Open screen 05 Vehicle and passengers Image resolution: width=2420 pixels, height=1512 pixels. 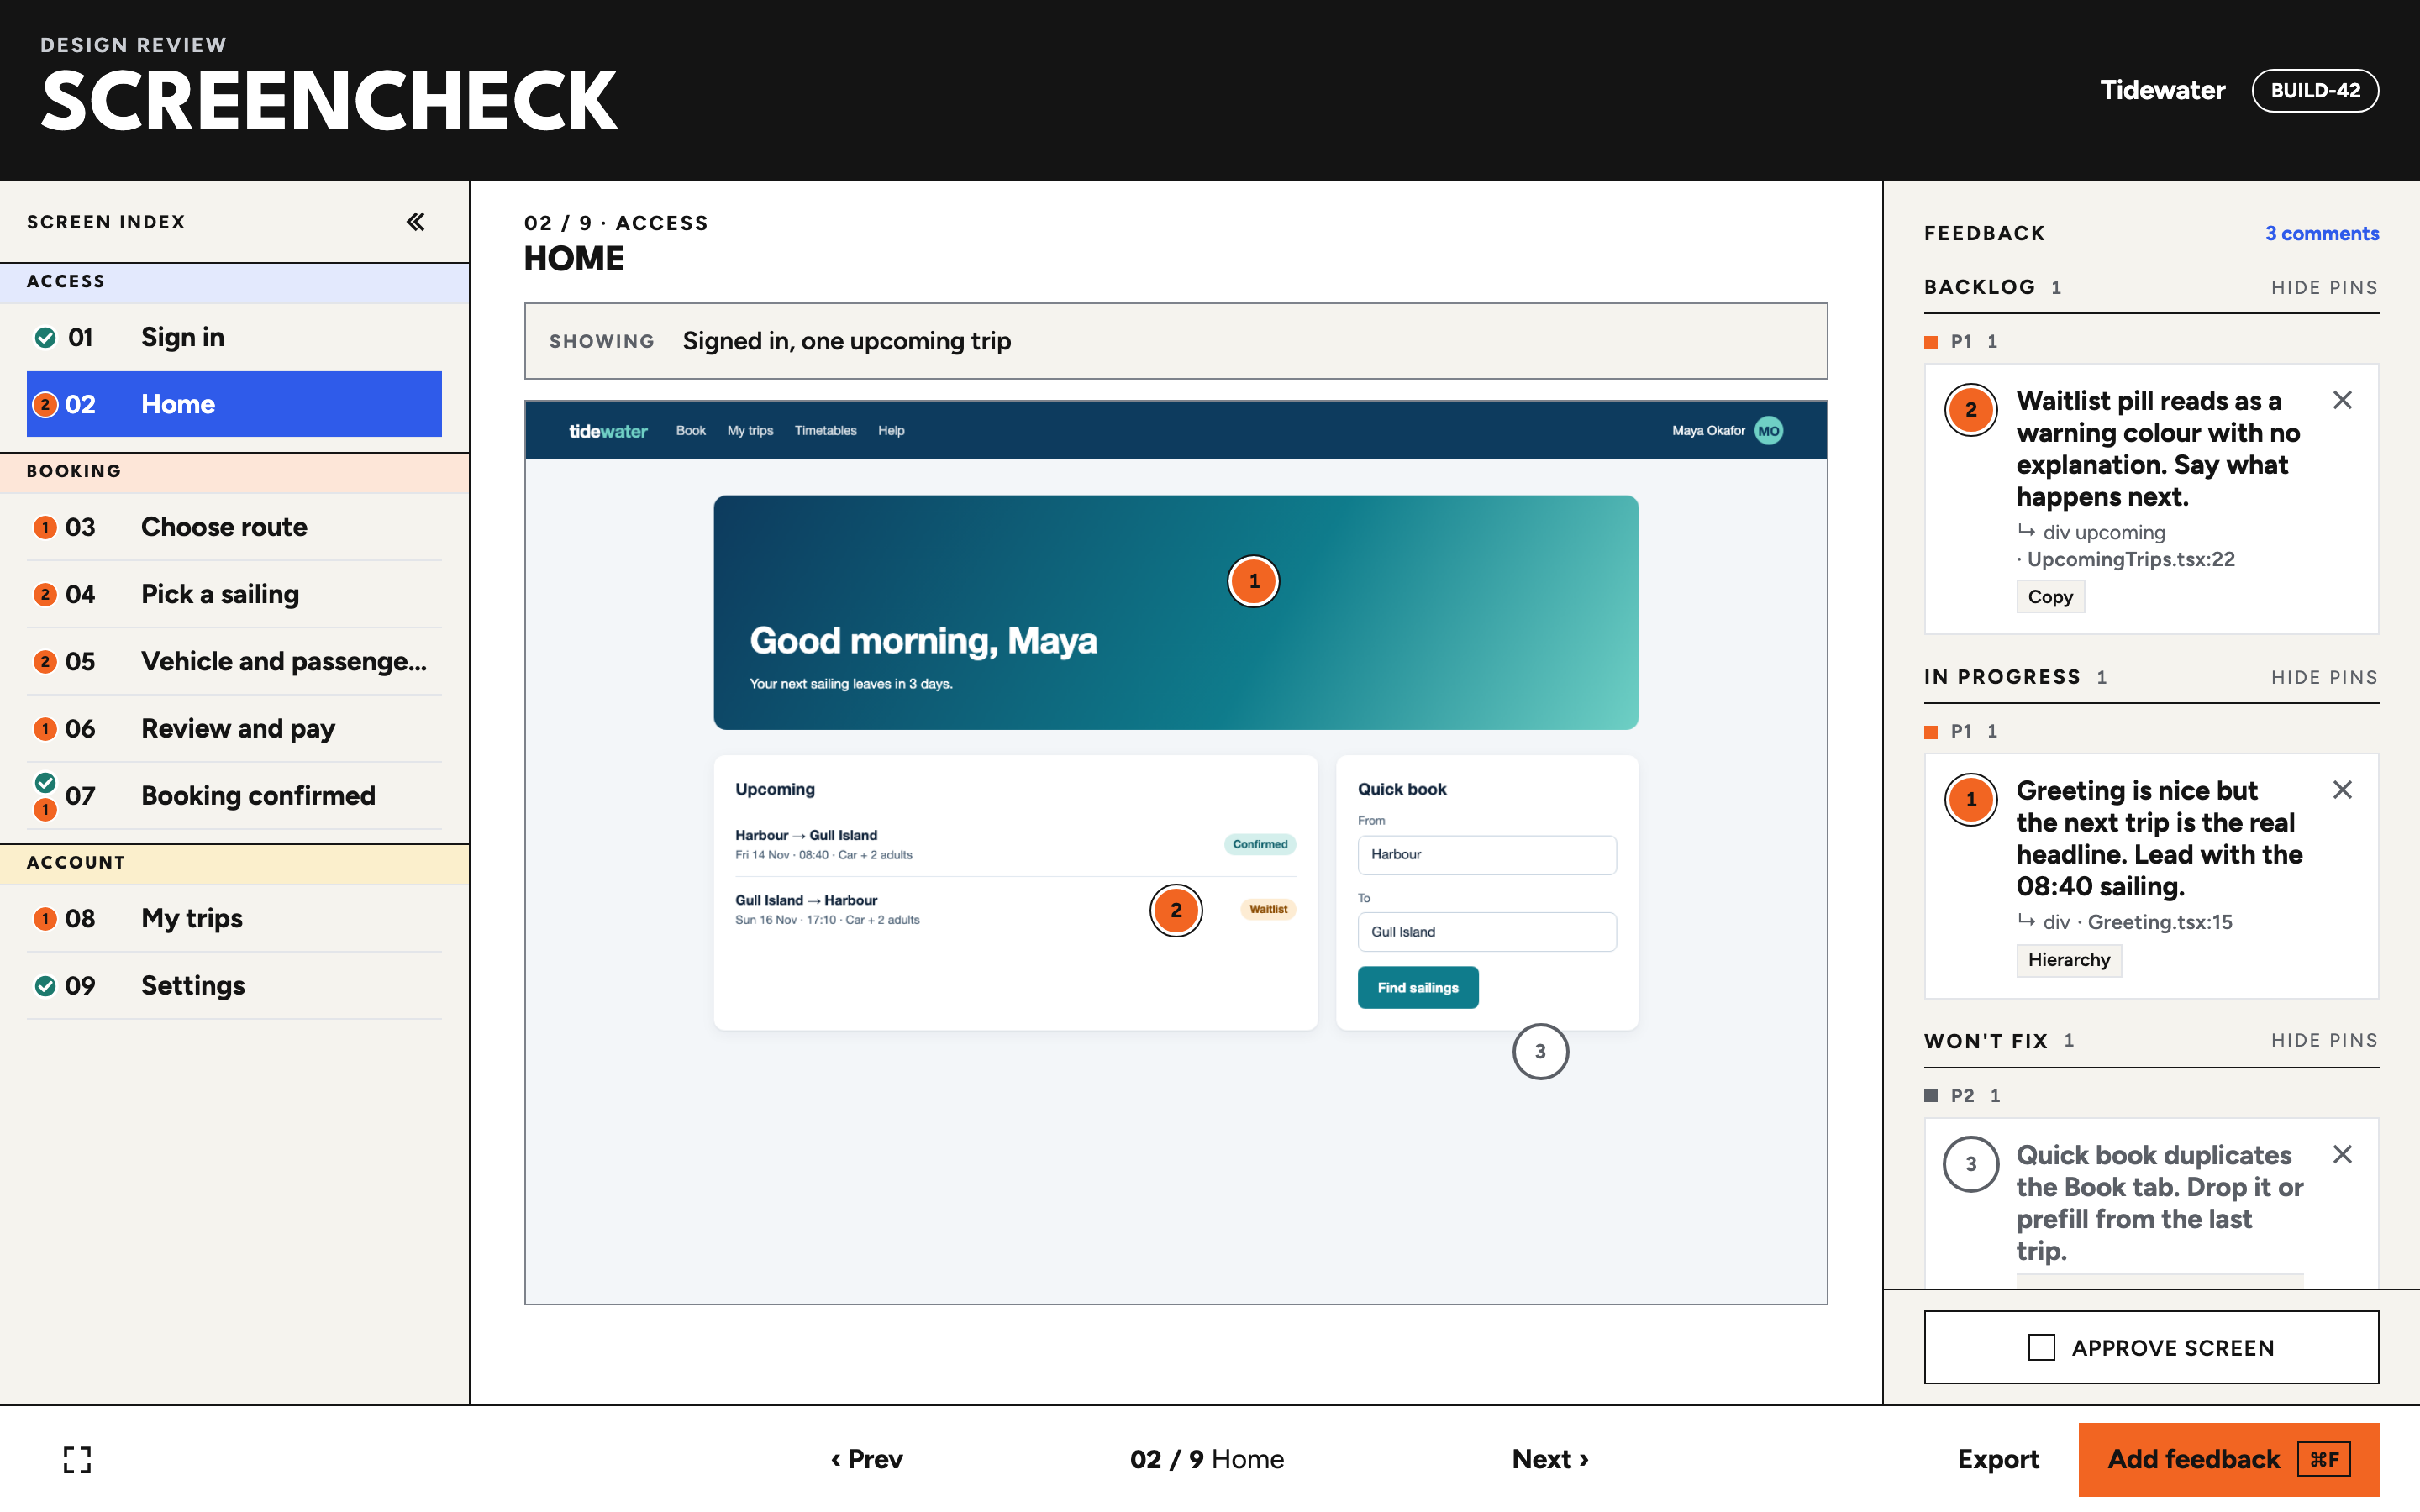point(234,661)
